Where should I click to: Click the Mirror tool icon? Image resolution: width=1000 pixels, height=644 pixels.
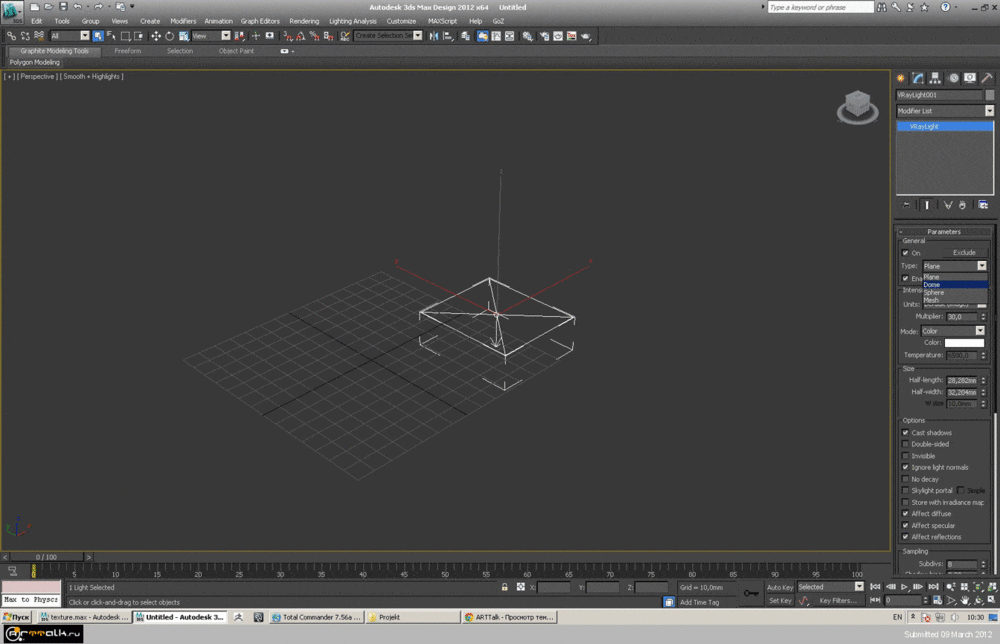pyautogui.click(x=434, y=36)
